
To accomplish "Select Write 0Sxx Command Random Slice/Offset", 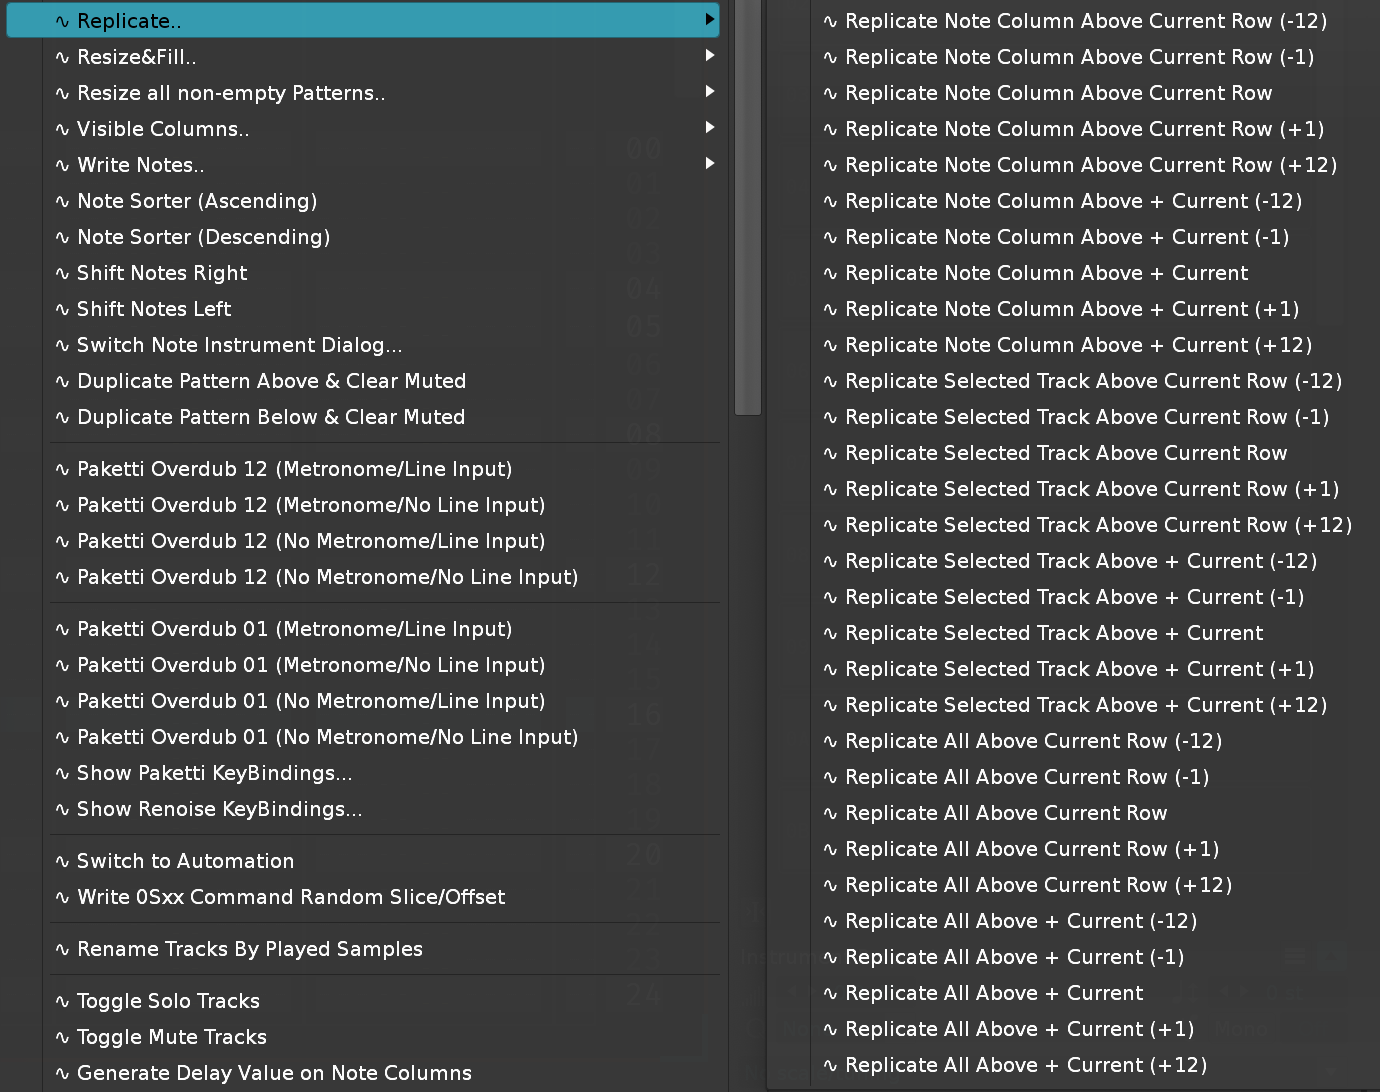I will [x=291, y=897].
